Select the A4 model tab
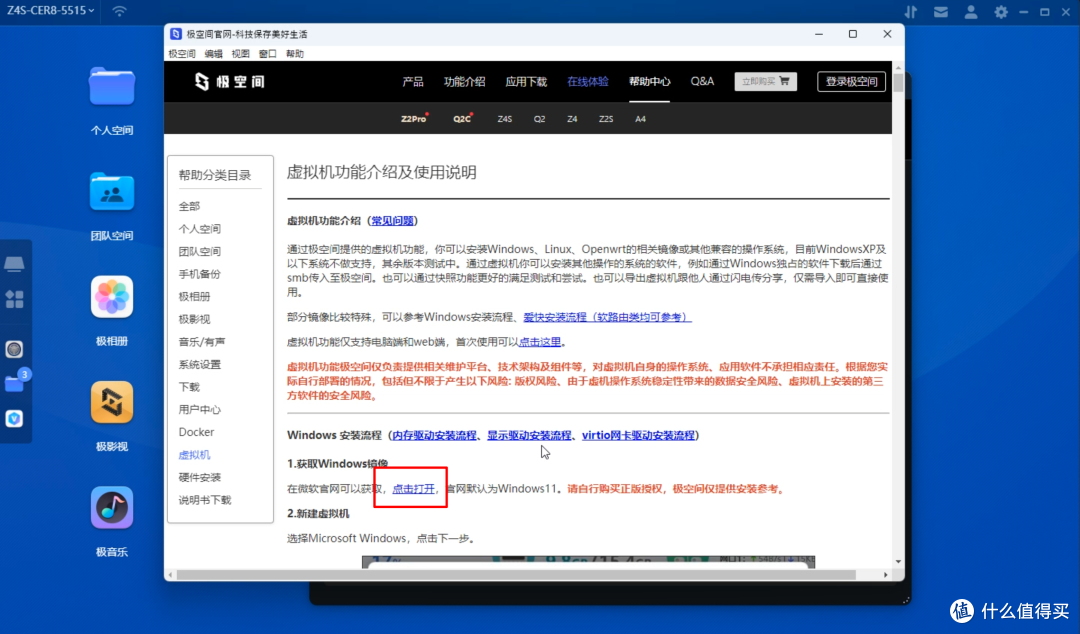This screenshot has height=634, width=1080. pos(641,119)
